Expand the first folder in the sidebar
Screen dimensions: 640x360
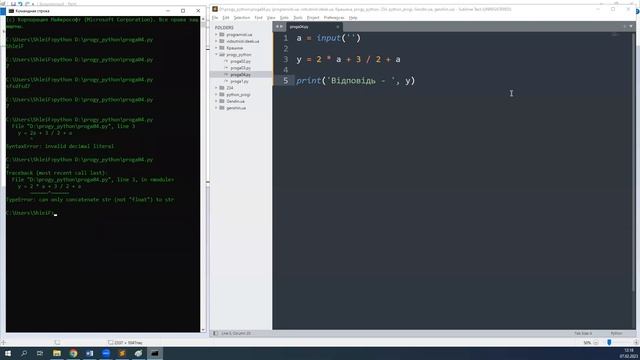tap(216, 35)
